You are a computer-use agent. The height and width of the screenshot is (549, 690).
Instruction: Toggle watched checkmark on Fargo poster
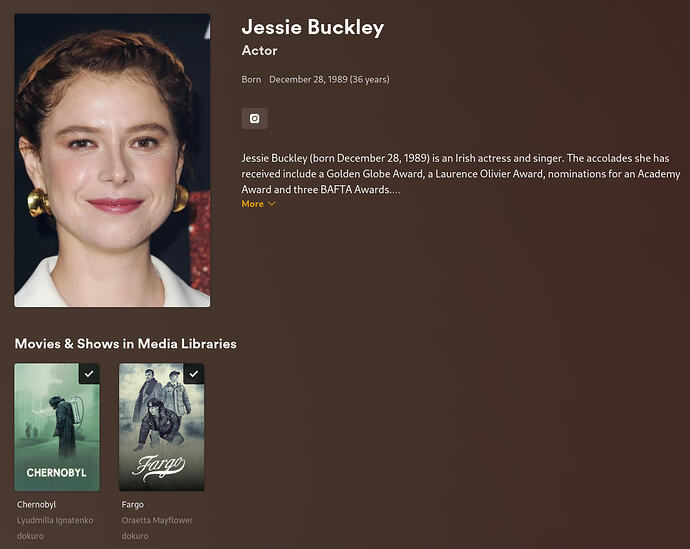point(194,373)
